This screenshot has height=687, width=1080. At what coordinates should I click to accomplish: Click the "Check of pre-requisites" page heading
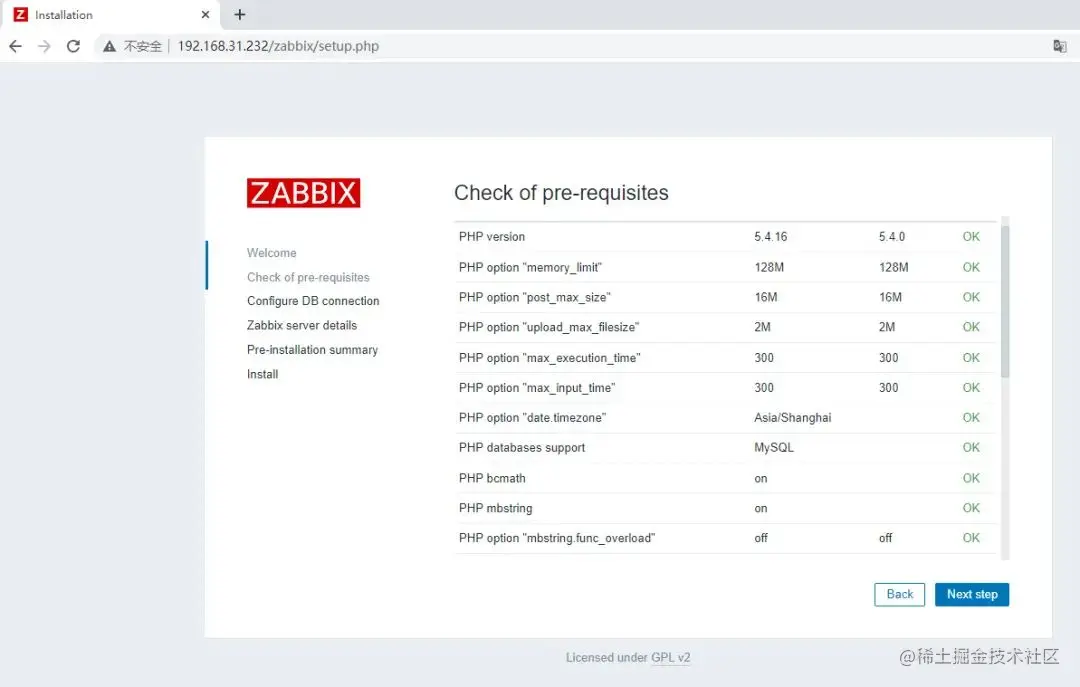click(561, 193)
